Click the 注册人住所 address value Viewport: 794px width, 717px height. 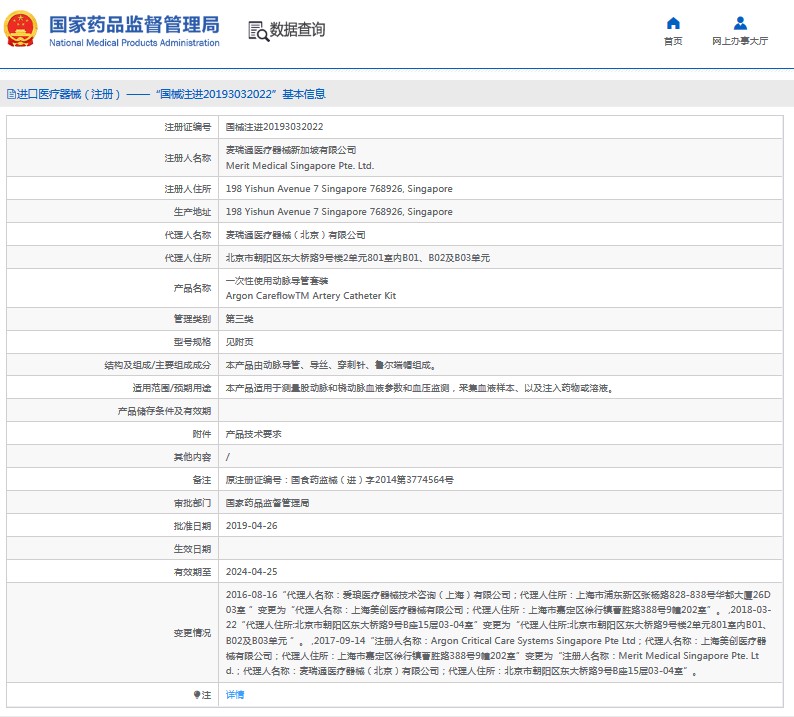339,188
